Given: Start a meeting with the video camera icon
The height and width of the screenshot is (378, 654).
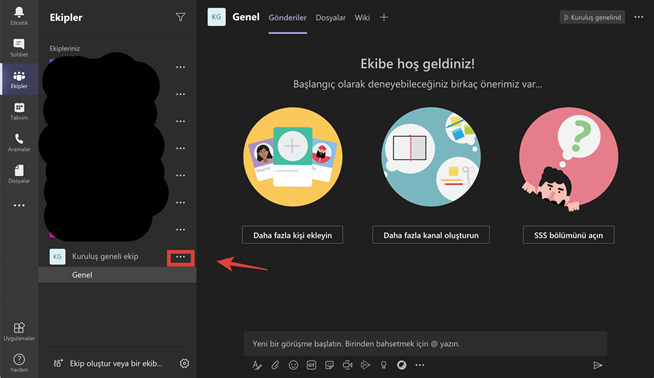Looking at the screenshot, I should click(347, 365).
